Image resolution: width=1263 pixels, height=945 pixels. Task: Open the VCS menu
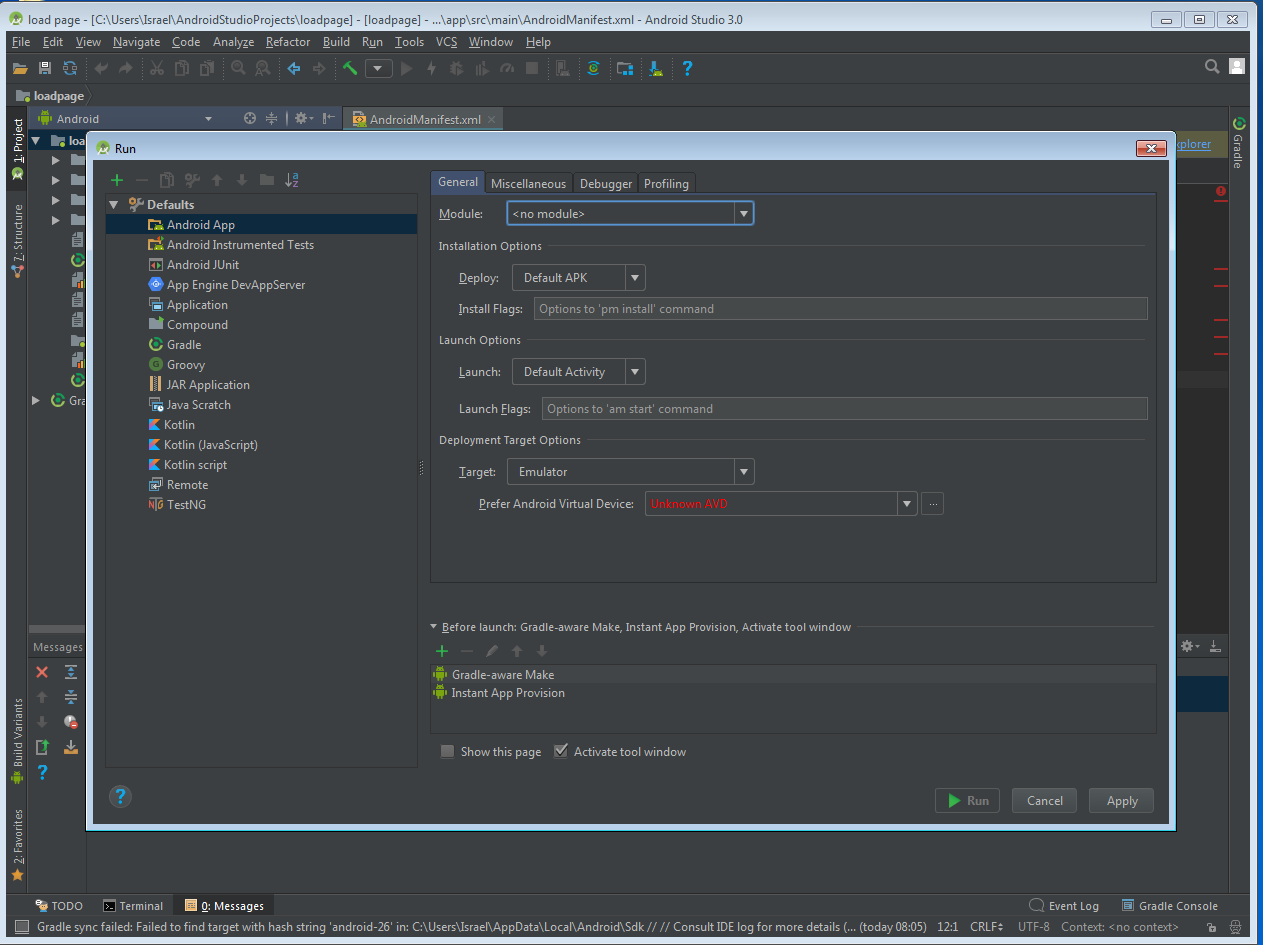click(446, 42)
